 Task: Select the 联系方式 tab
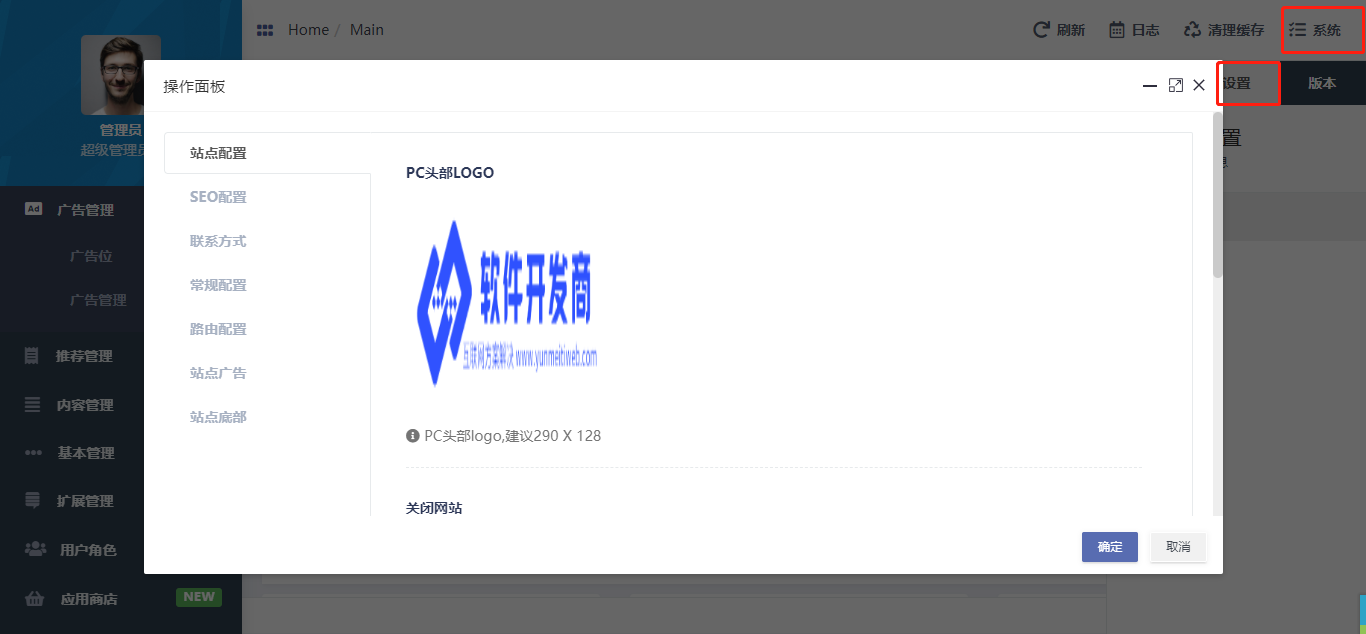[218, 241]
